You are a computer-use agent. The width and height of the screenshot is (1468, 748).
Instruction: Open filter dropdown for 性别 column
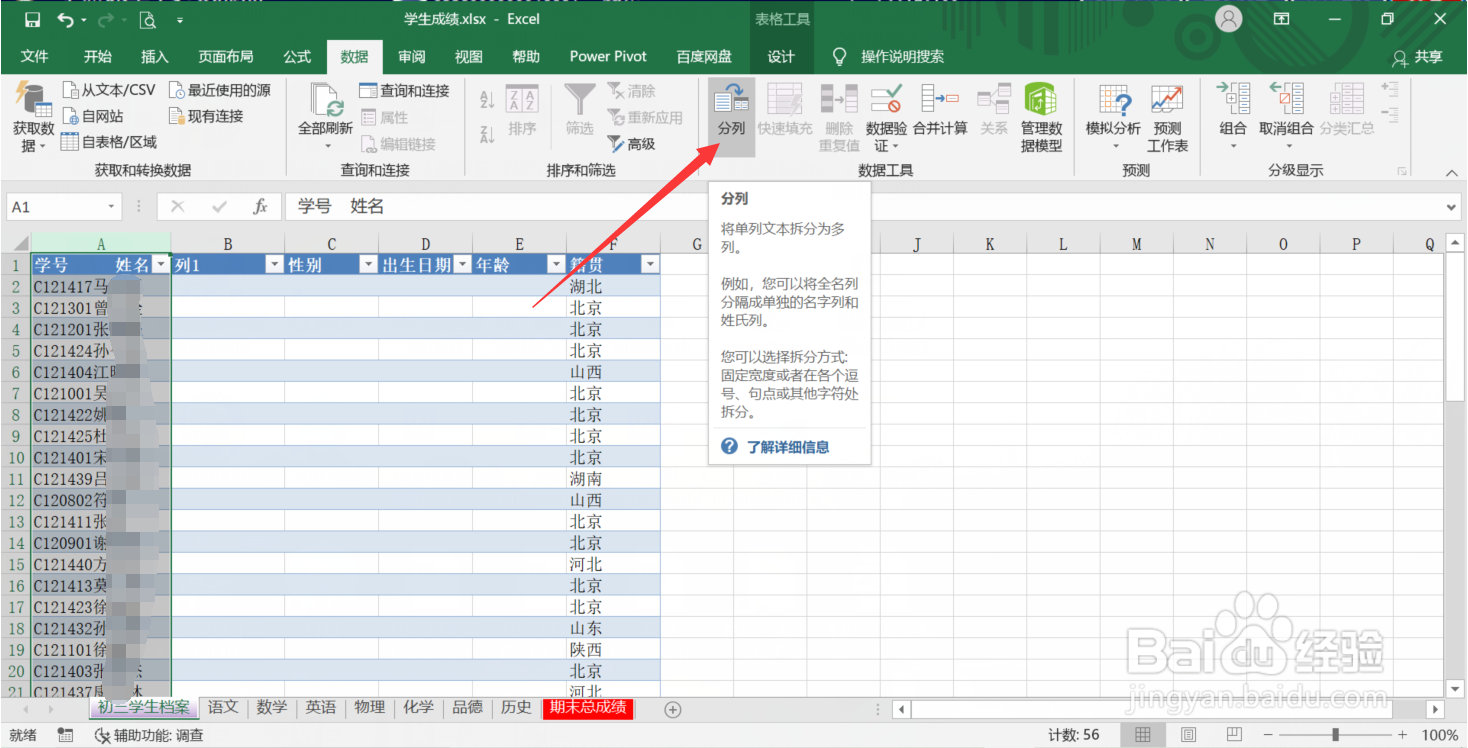pos(368,264)
